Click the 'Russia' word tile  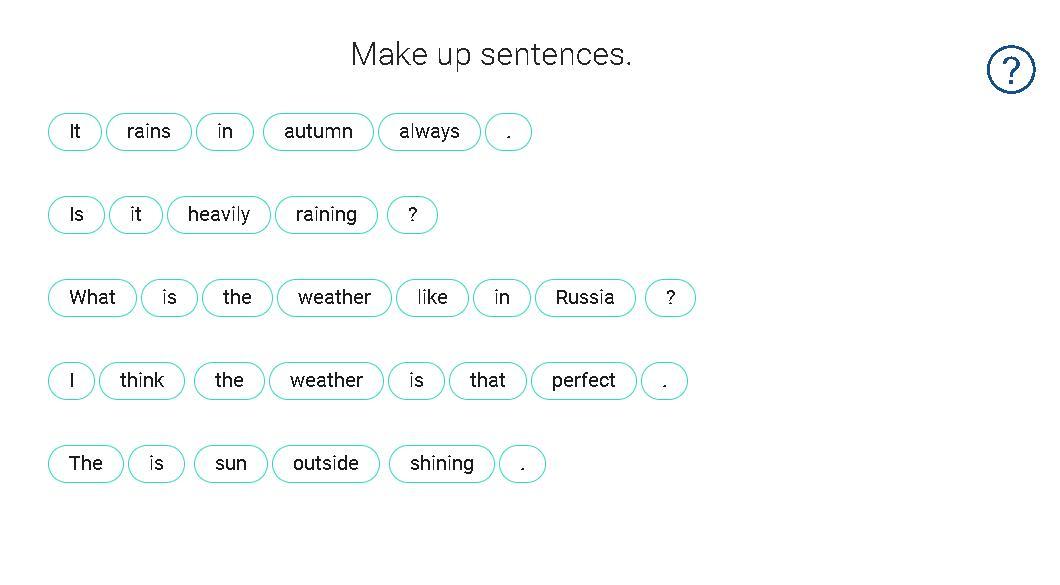[x=585, y=298]
